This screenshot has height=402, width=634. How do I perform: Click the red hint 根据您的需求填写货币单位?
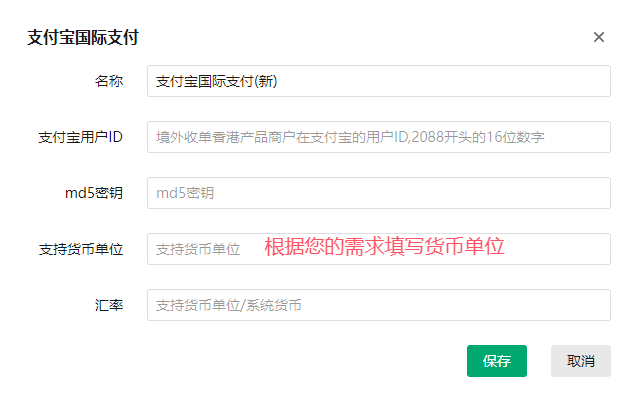384,246
